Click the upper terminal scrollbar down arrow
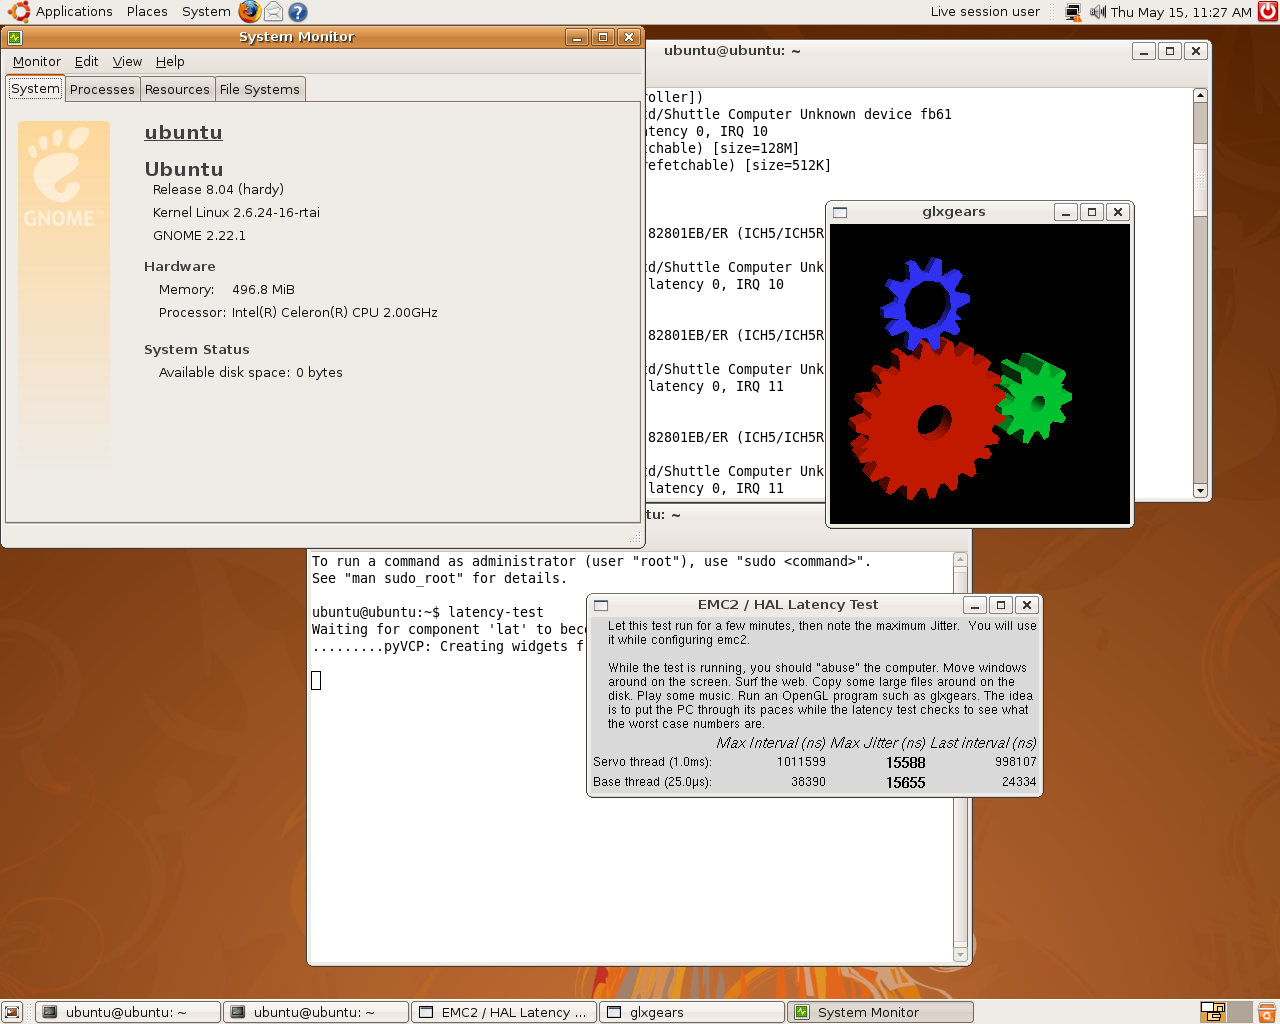The width and height of the screenshot is (1280, 1024). pos(1200,491)
